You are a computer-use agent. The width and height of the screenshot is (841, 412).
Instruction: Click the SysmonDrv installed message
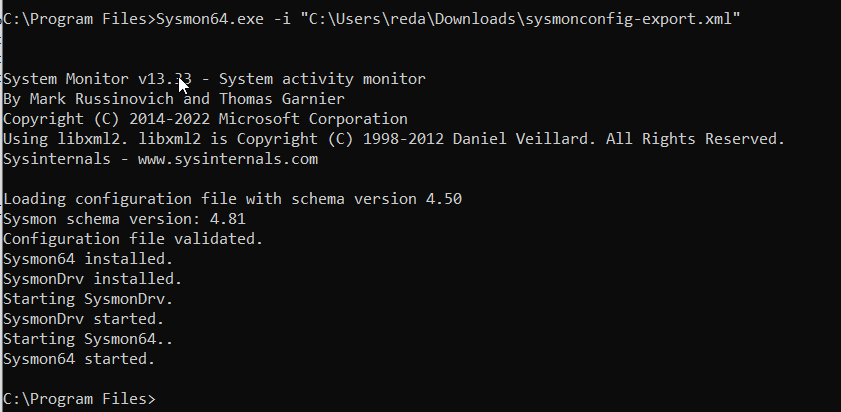coord(93,279)
